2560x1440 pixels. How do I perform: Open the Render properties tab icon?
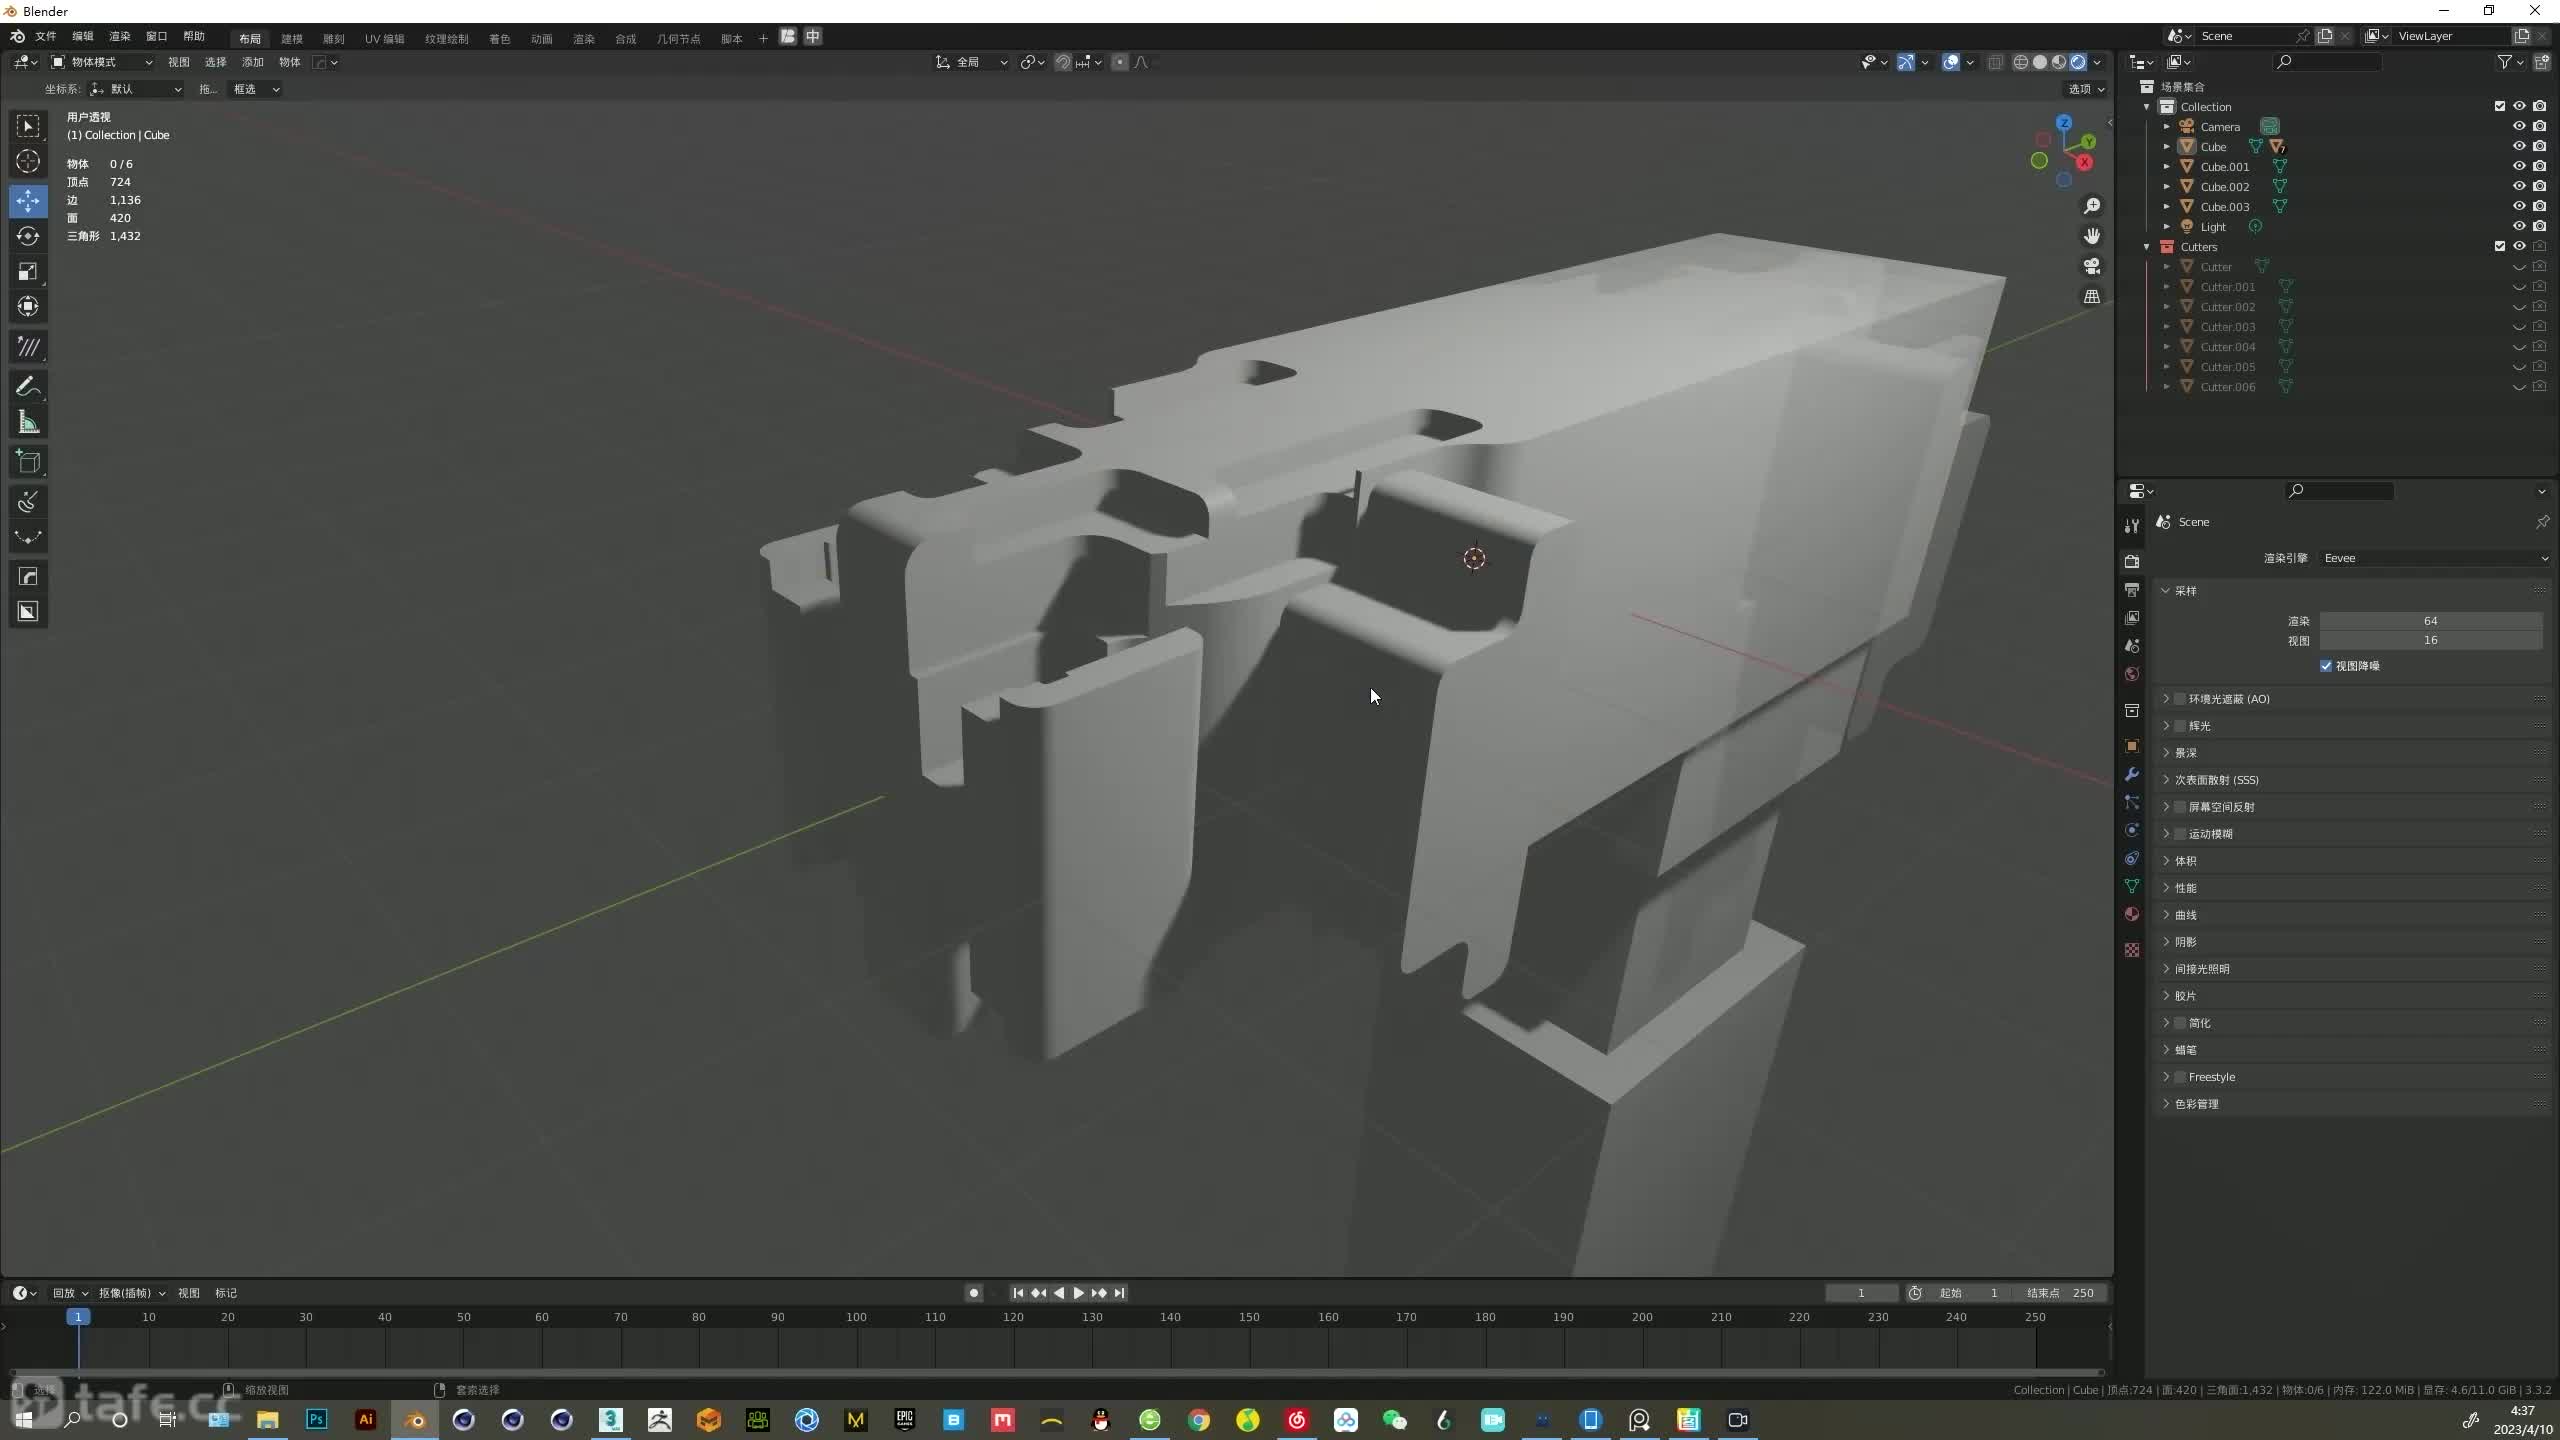click(x=2132, y=561)
